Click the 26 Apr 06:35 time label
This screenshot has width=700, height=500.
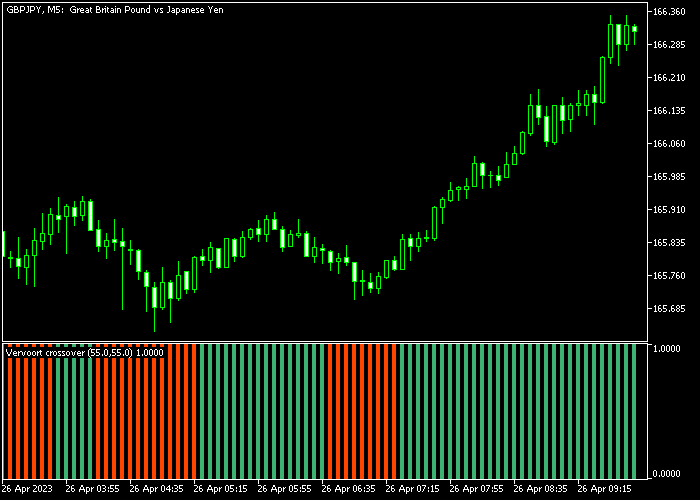(349, 488)
